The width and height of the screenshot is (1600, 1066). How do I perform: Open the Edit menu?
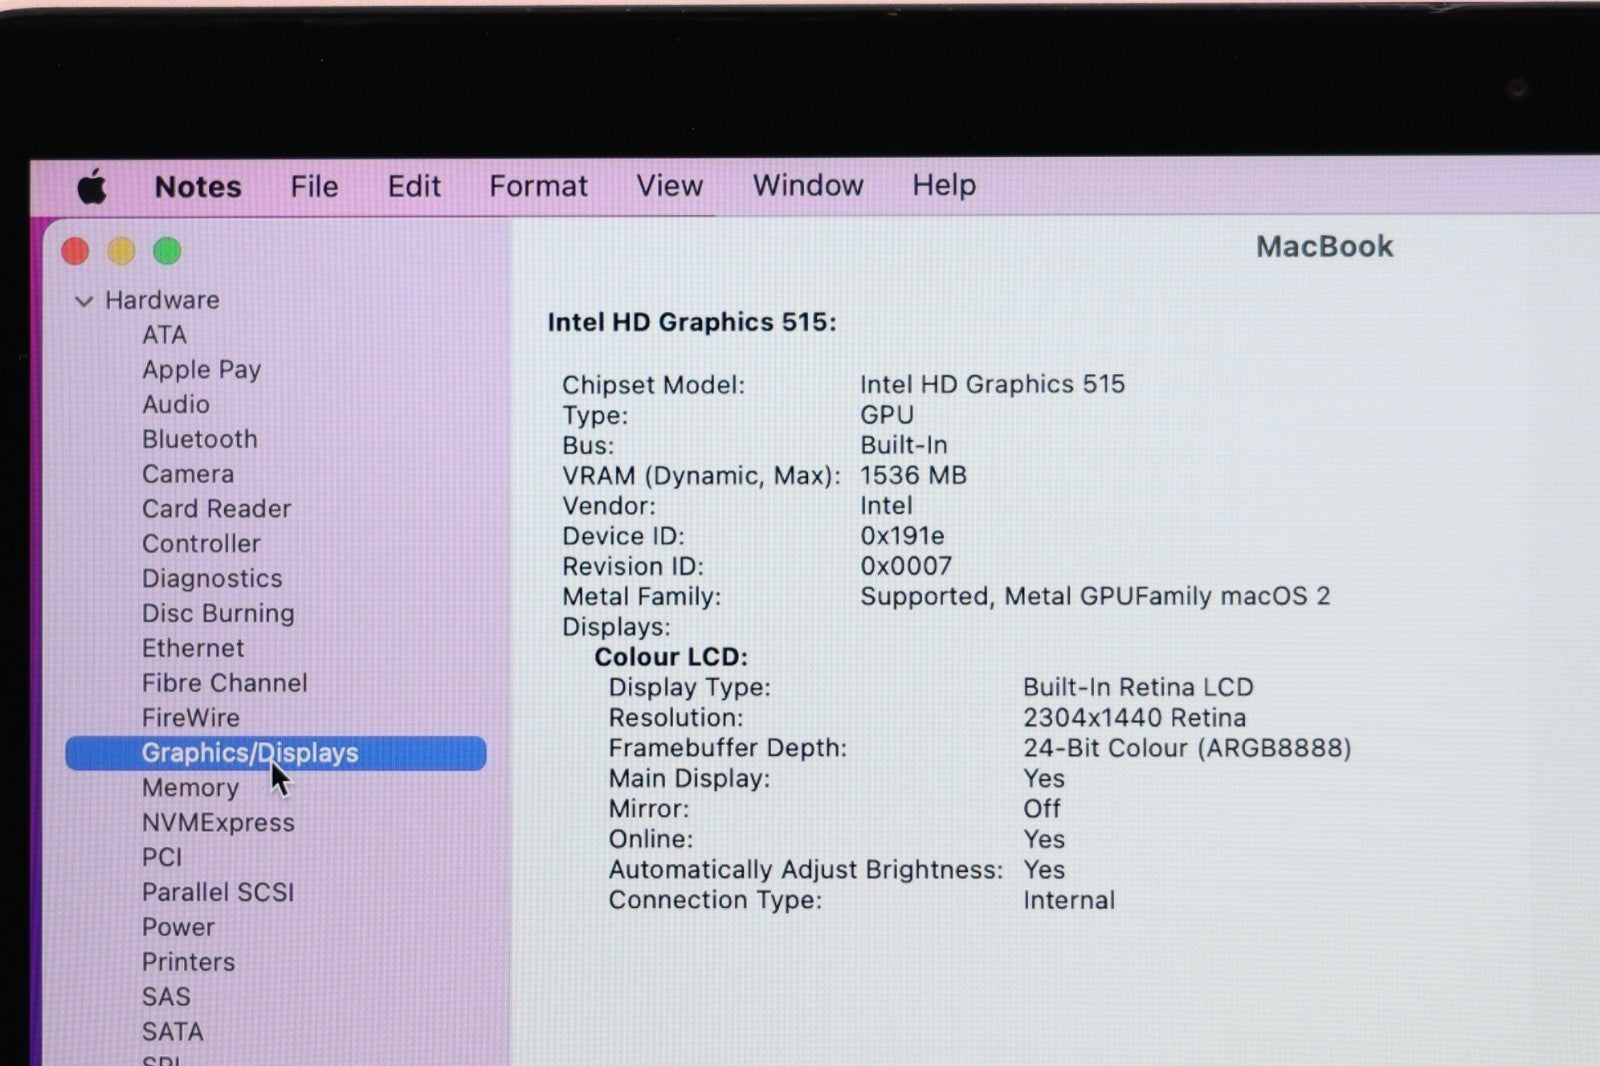tap(414, 187)
